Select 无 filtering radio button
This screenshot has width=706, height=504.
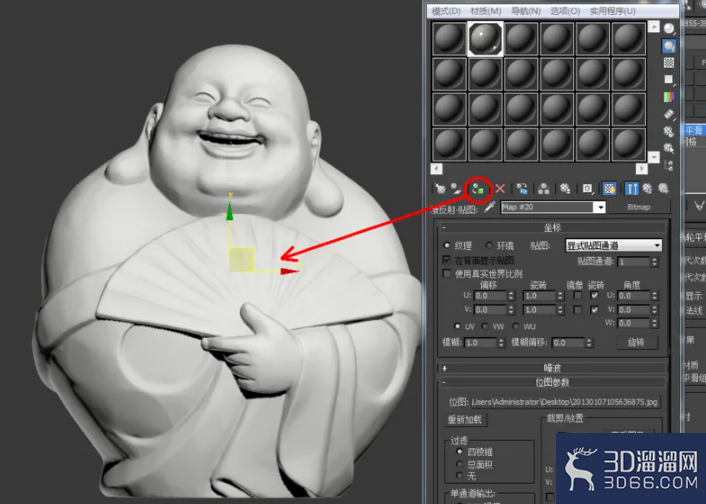coord(459,475)
